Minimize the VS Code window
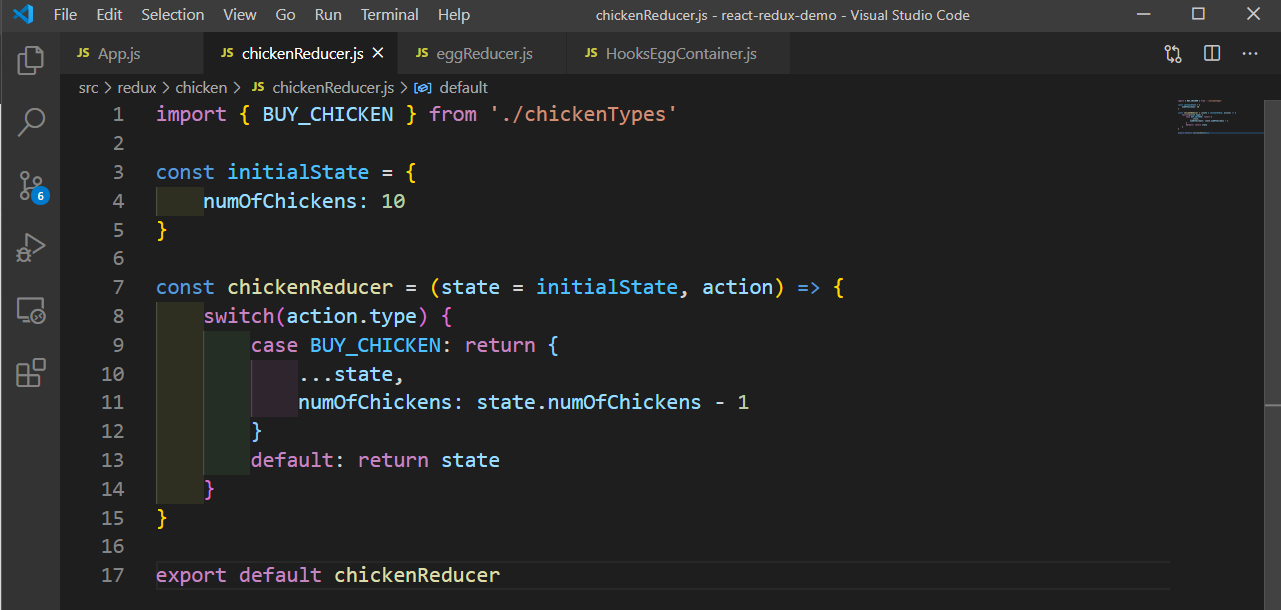 tap(1143, 14)
